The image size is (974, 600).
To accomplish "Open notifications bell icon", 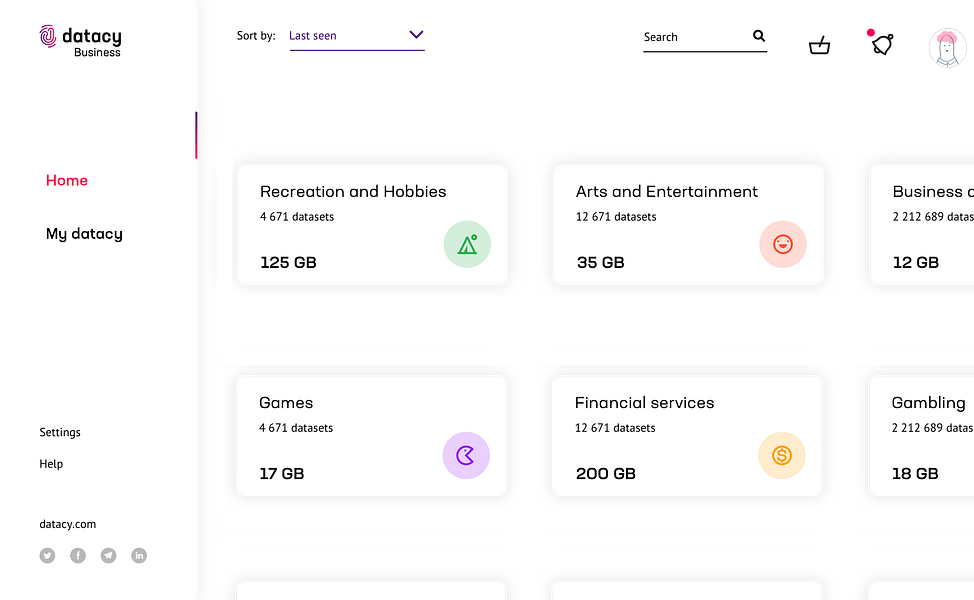I will [882, 44].
